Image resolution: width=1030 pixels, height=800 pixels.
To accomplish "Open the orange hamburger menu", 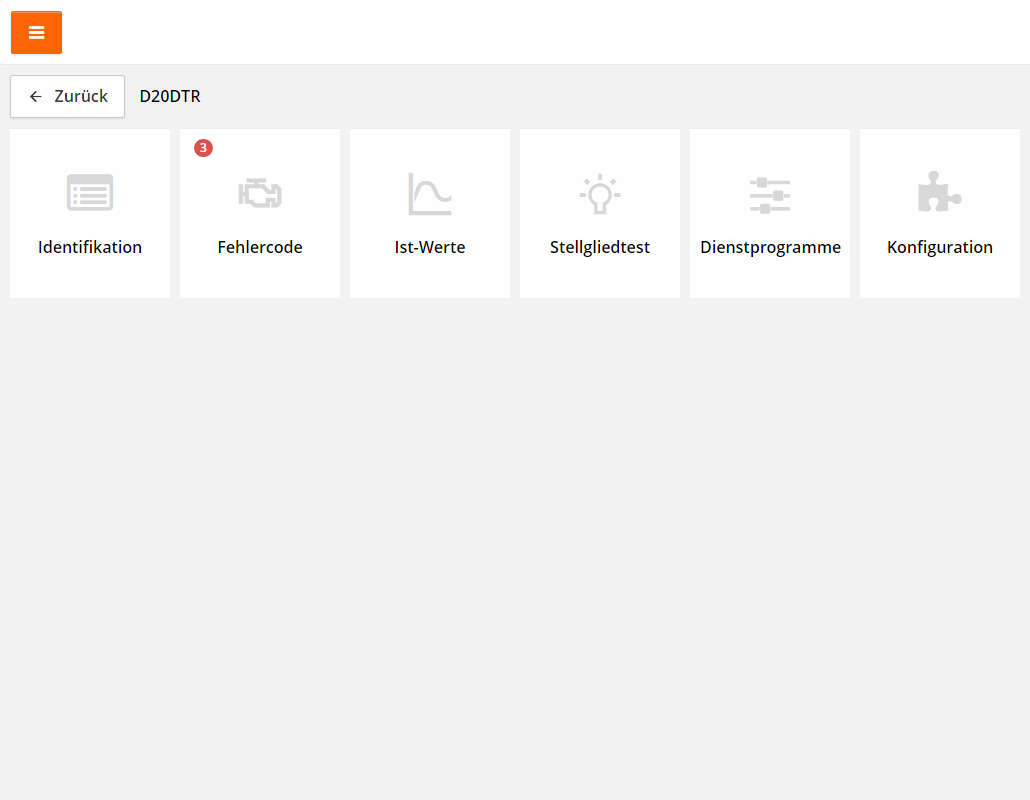I will 36,33.
